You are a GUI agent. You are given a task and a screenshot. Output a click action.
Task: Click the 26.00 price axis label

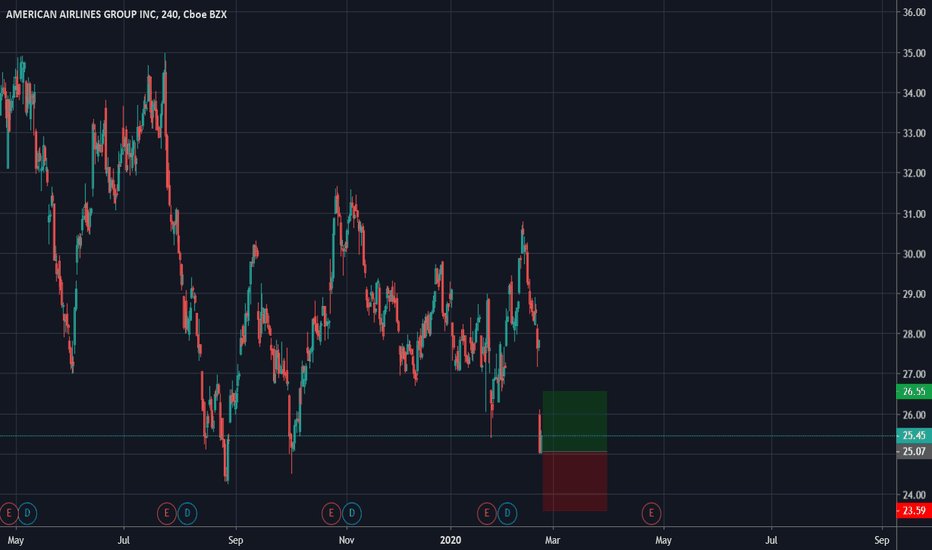click(x=914, y=414)
